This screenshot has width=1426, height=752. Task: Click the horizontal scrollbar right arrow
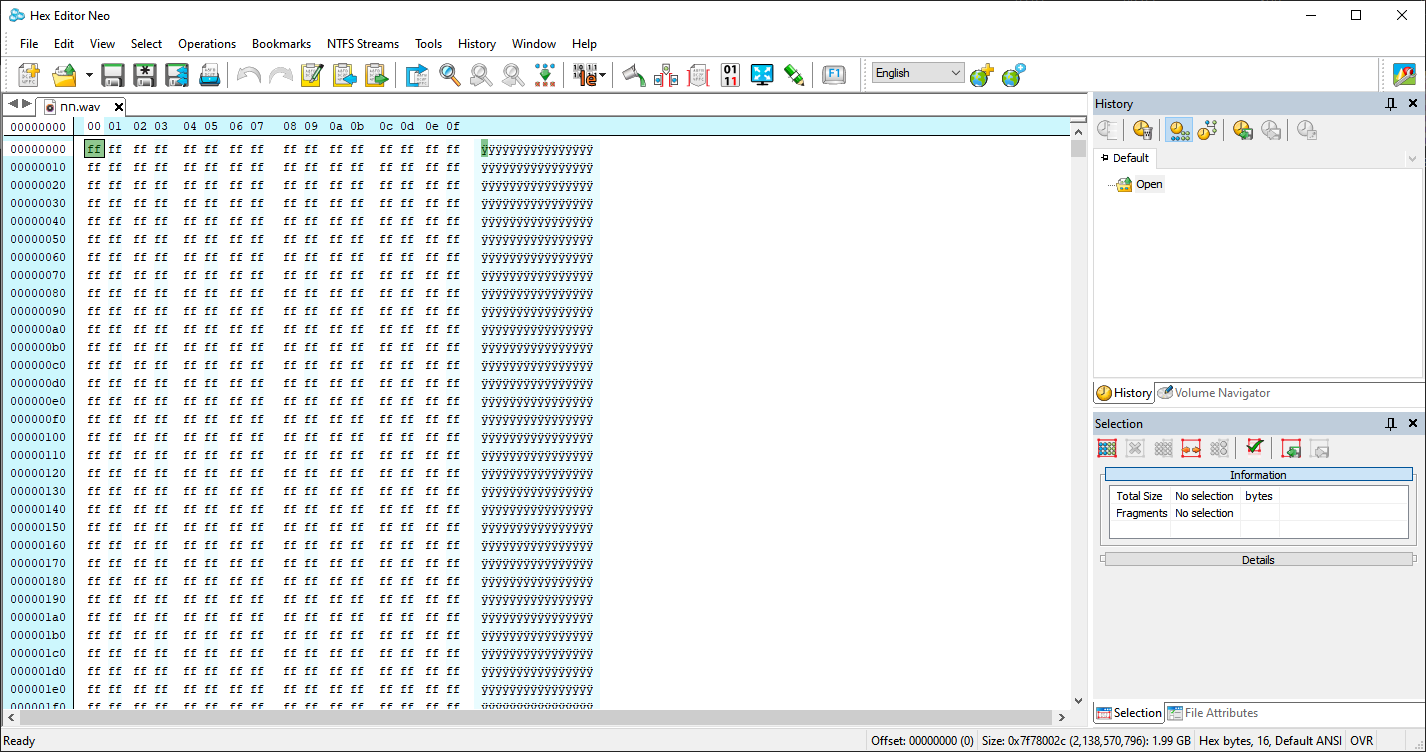[1061, 718]
